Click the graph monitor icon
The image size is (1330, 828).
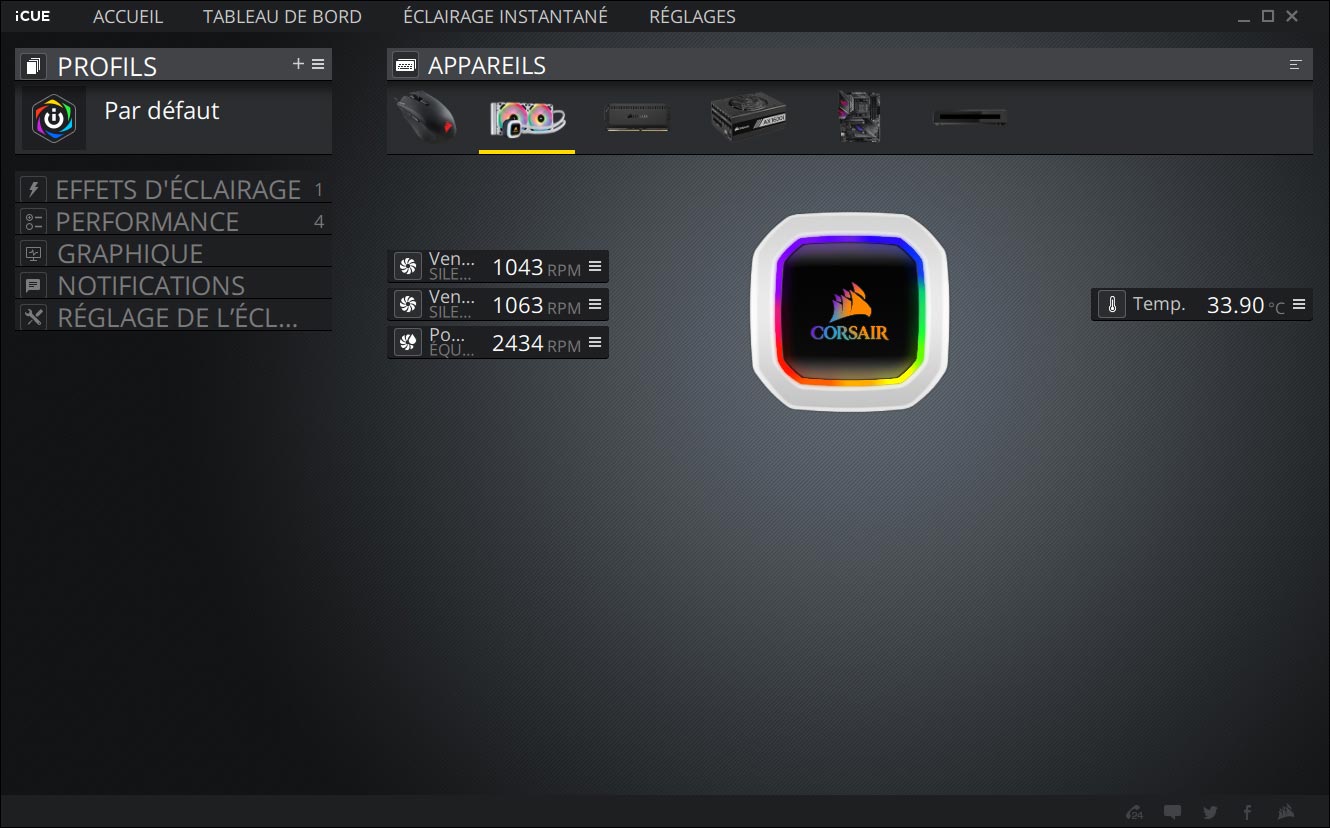[33, 253]
